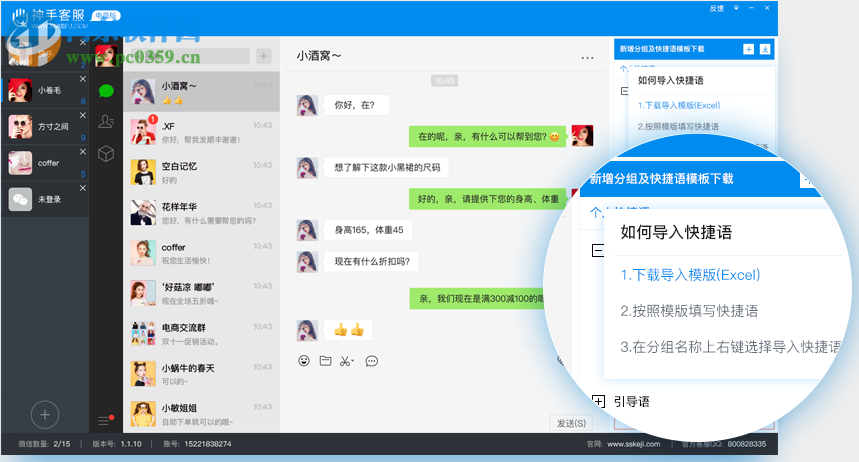The image size is (859, 462).
Task: Click the unread count 9 on 方寸之间
Action: 83,138
